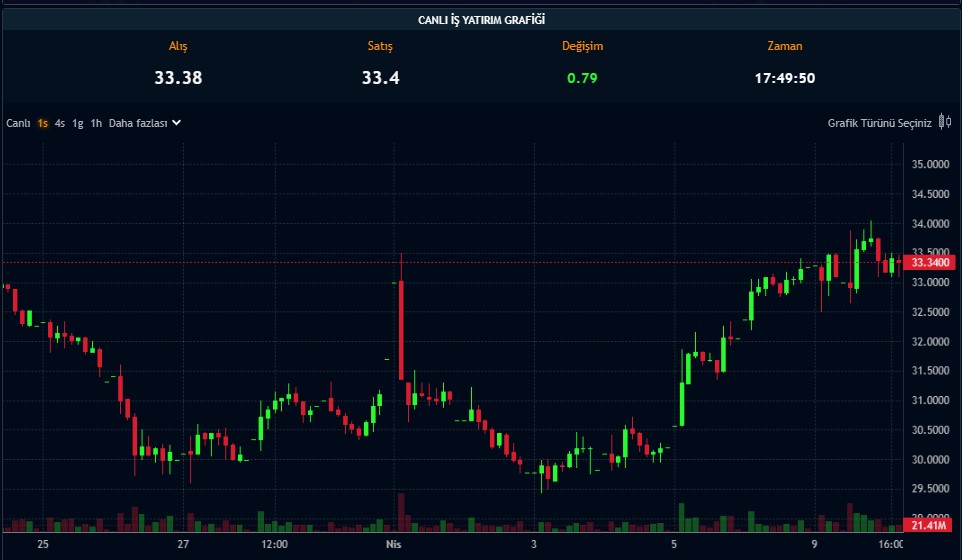This screenshot has height=560, width=962.
Task: Click the tall red candle above Nis
Action: [x=401, y=330]
